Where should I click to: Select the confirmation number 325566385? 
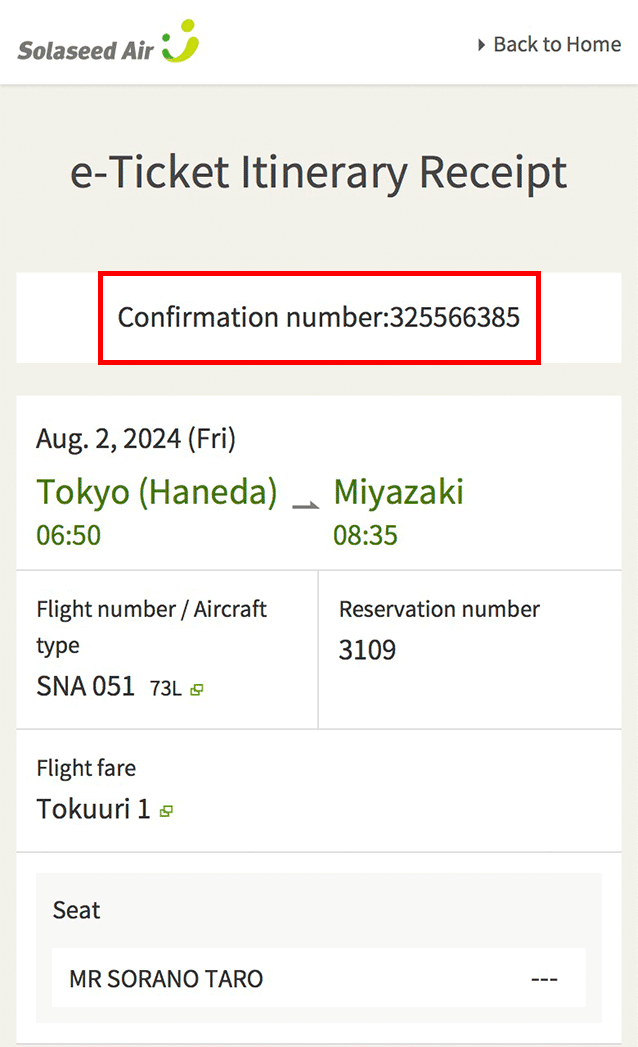tap(455, 317)
